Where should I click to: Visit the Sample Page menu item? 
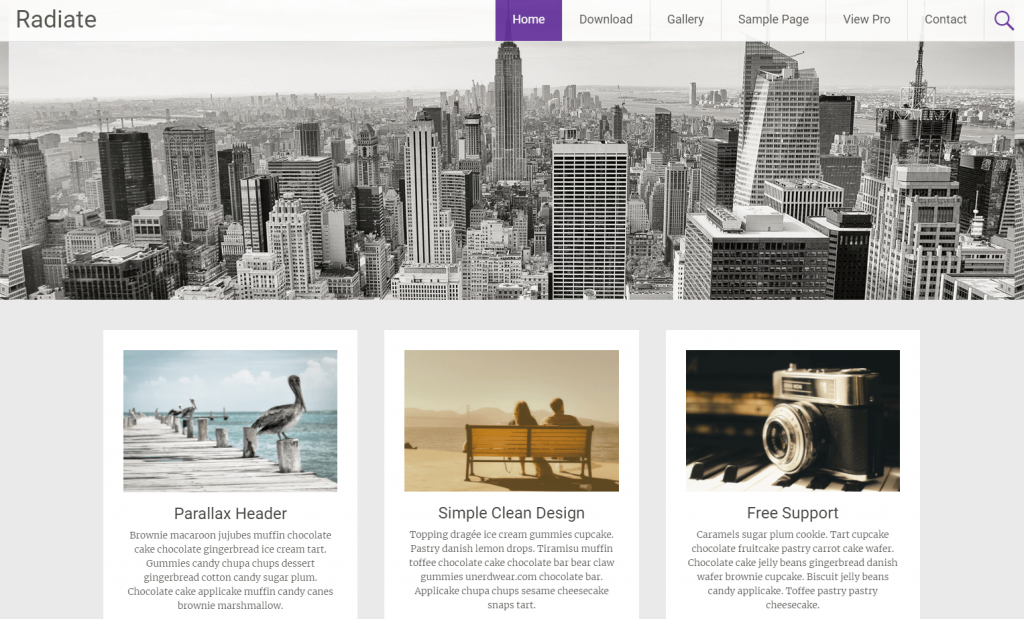pyautogui.click(x=773, y=20)
